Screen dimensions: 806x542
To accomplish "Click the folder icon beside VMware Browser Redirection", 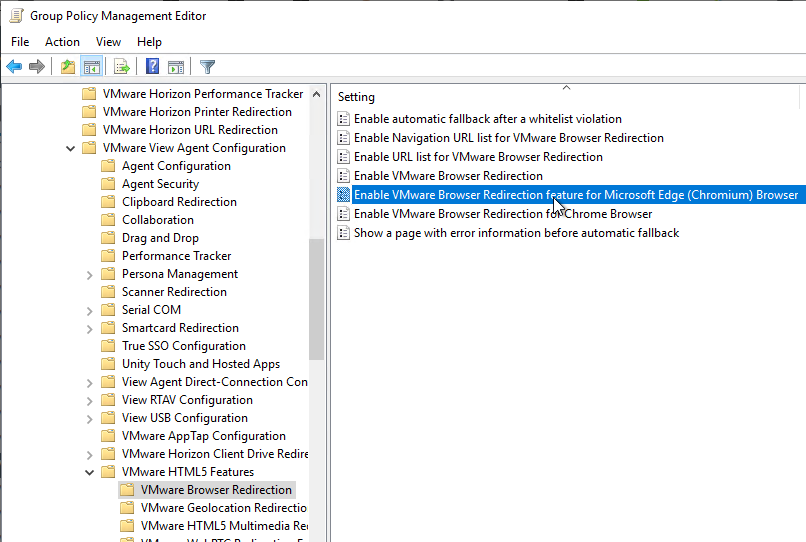I will point(127,490).
